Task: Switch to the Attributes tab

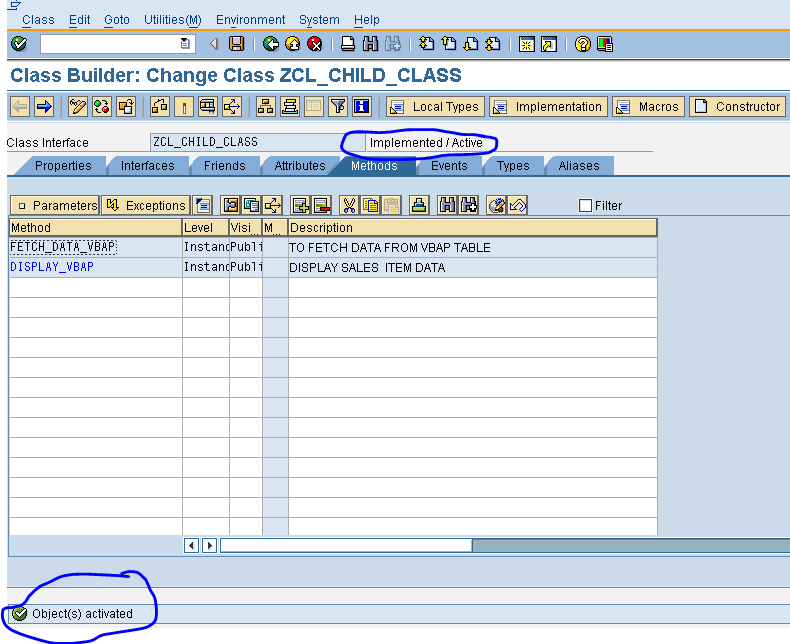Action: point(300,166)
